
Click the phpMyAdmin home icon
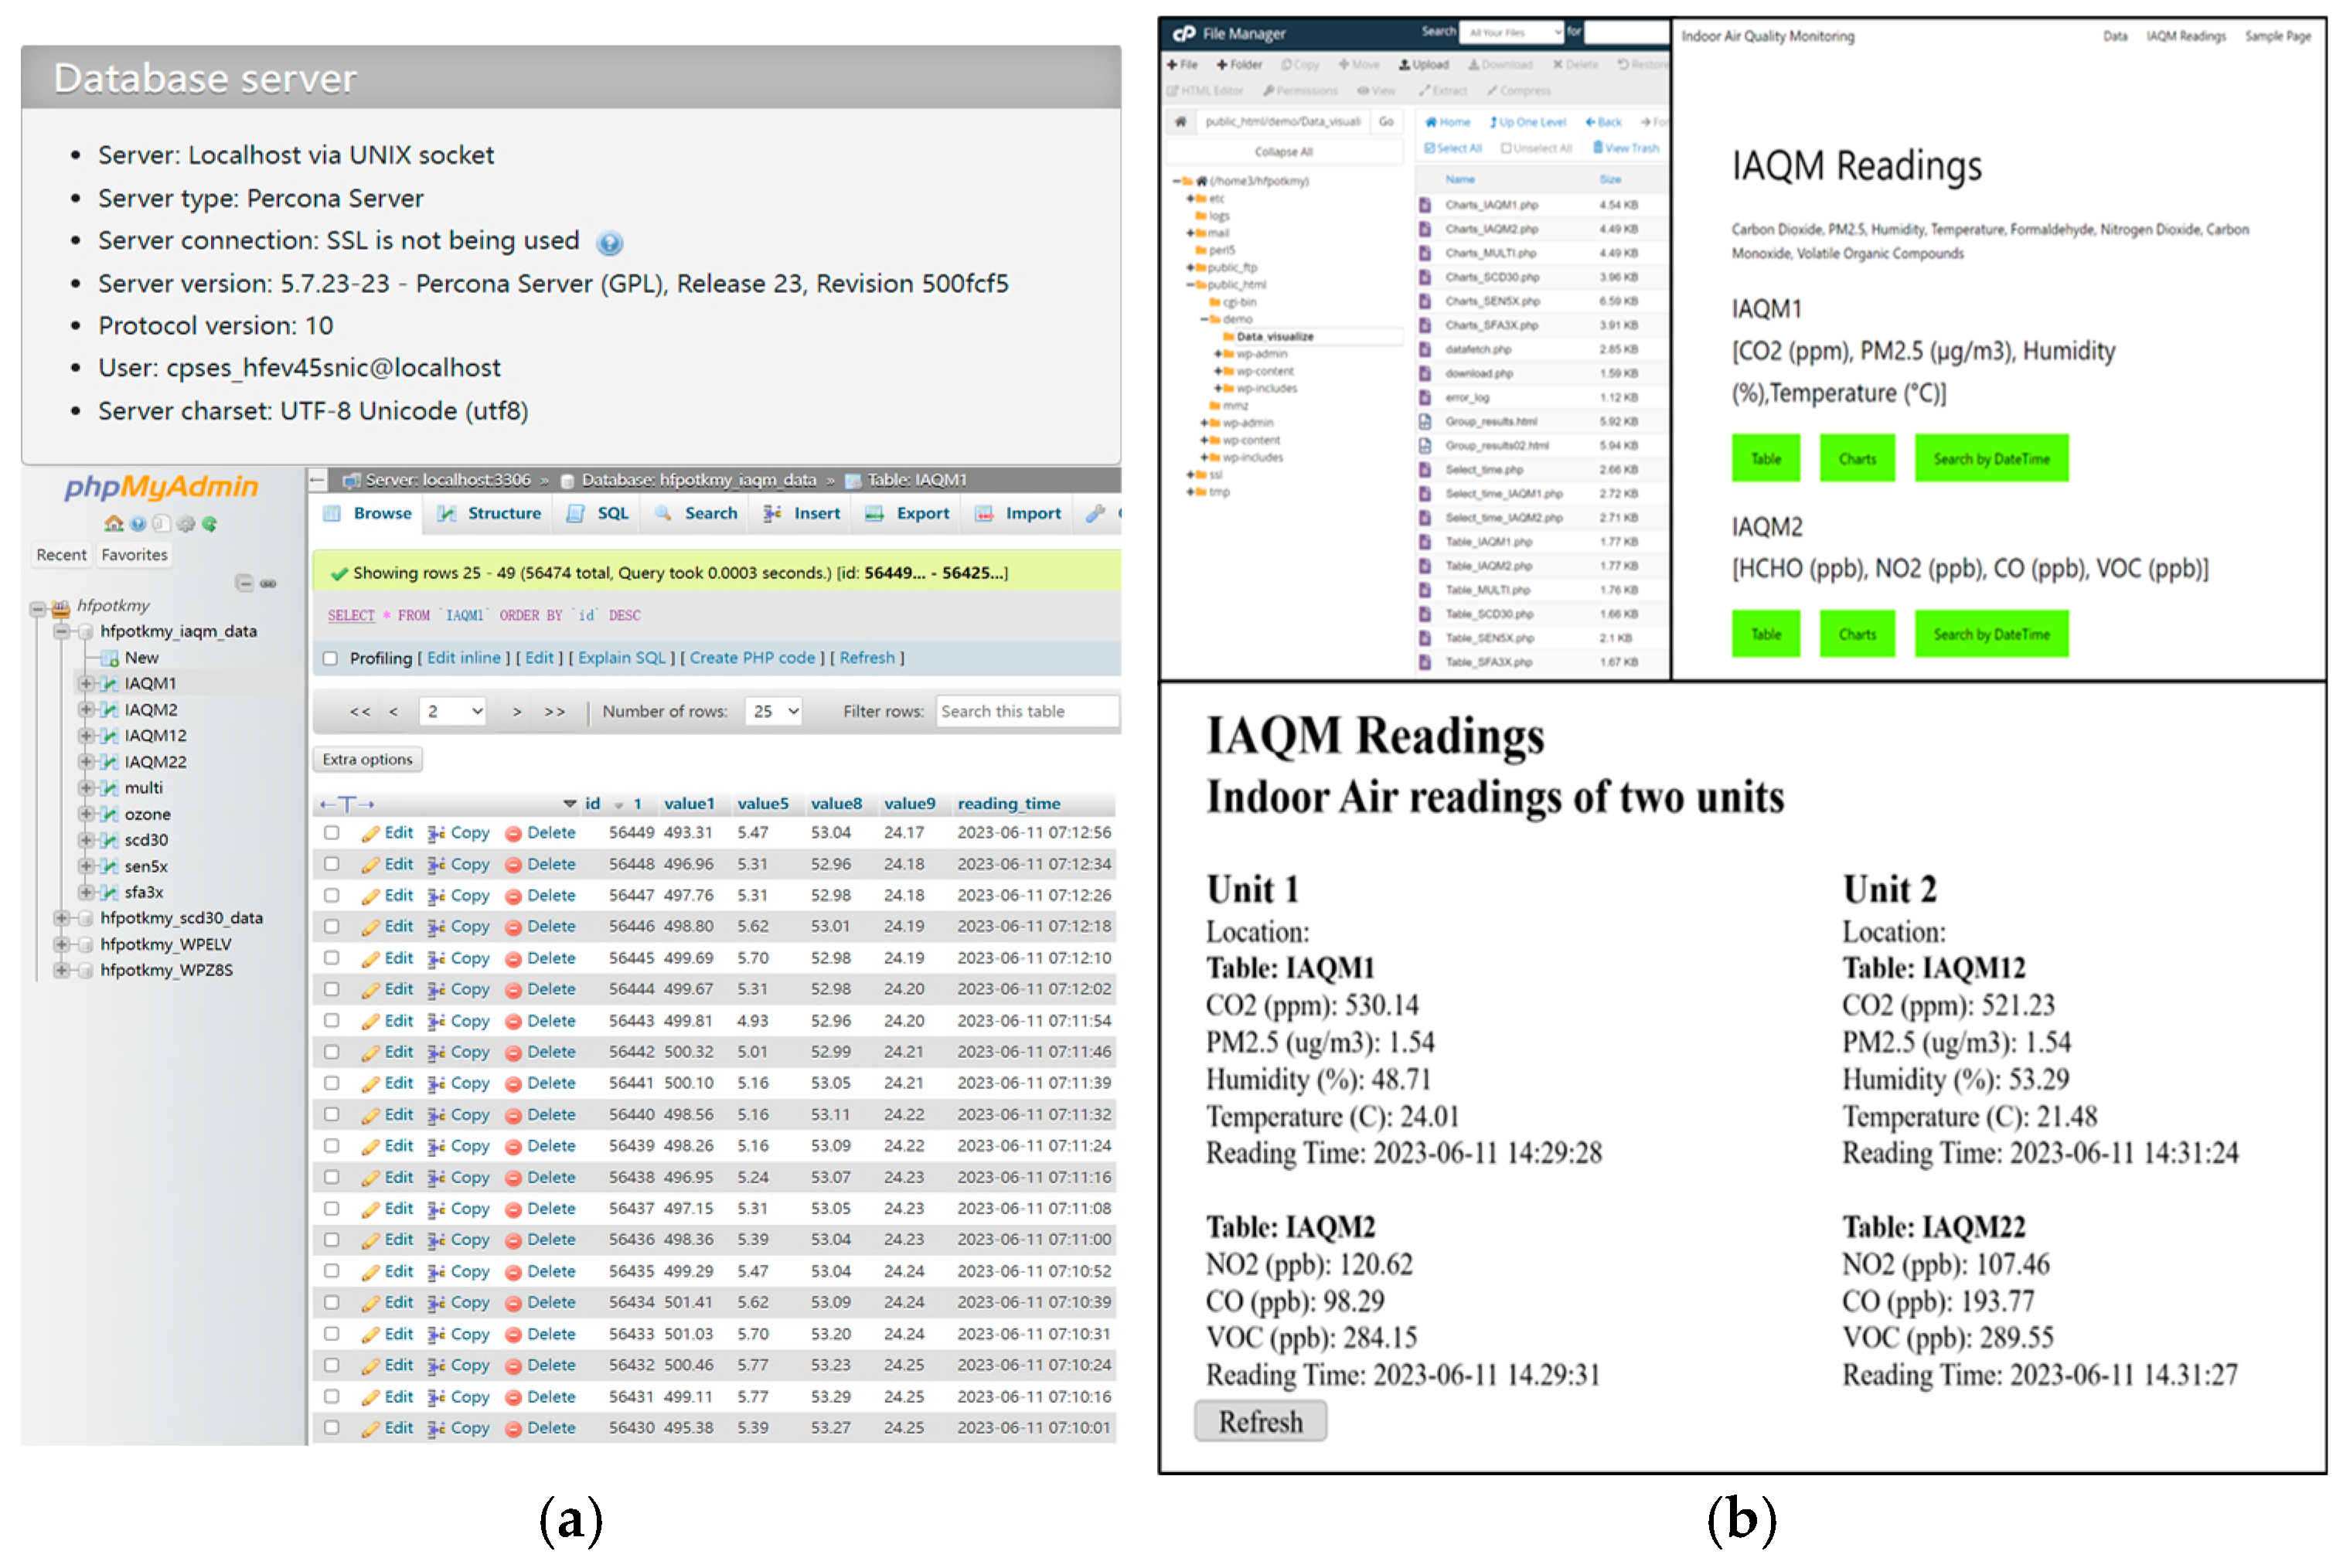coord(114,524)
